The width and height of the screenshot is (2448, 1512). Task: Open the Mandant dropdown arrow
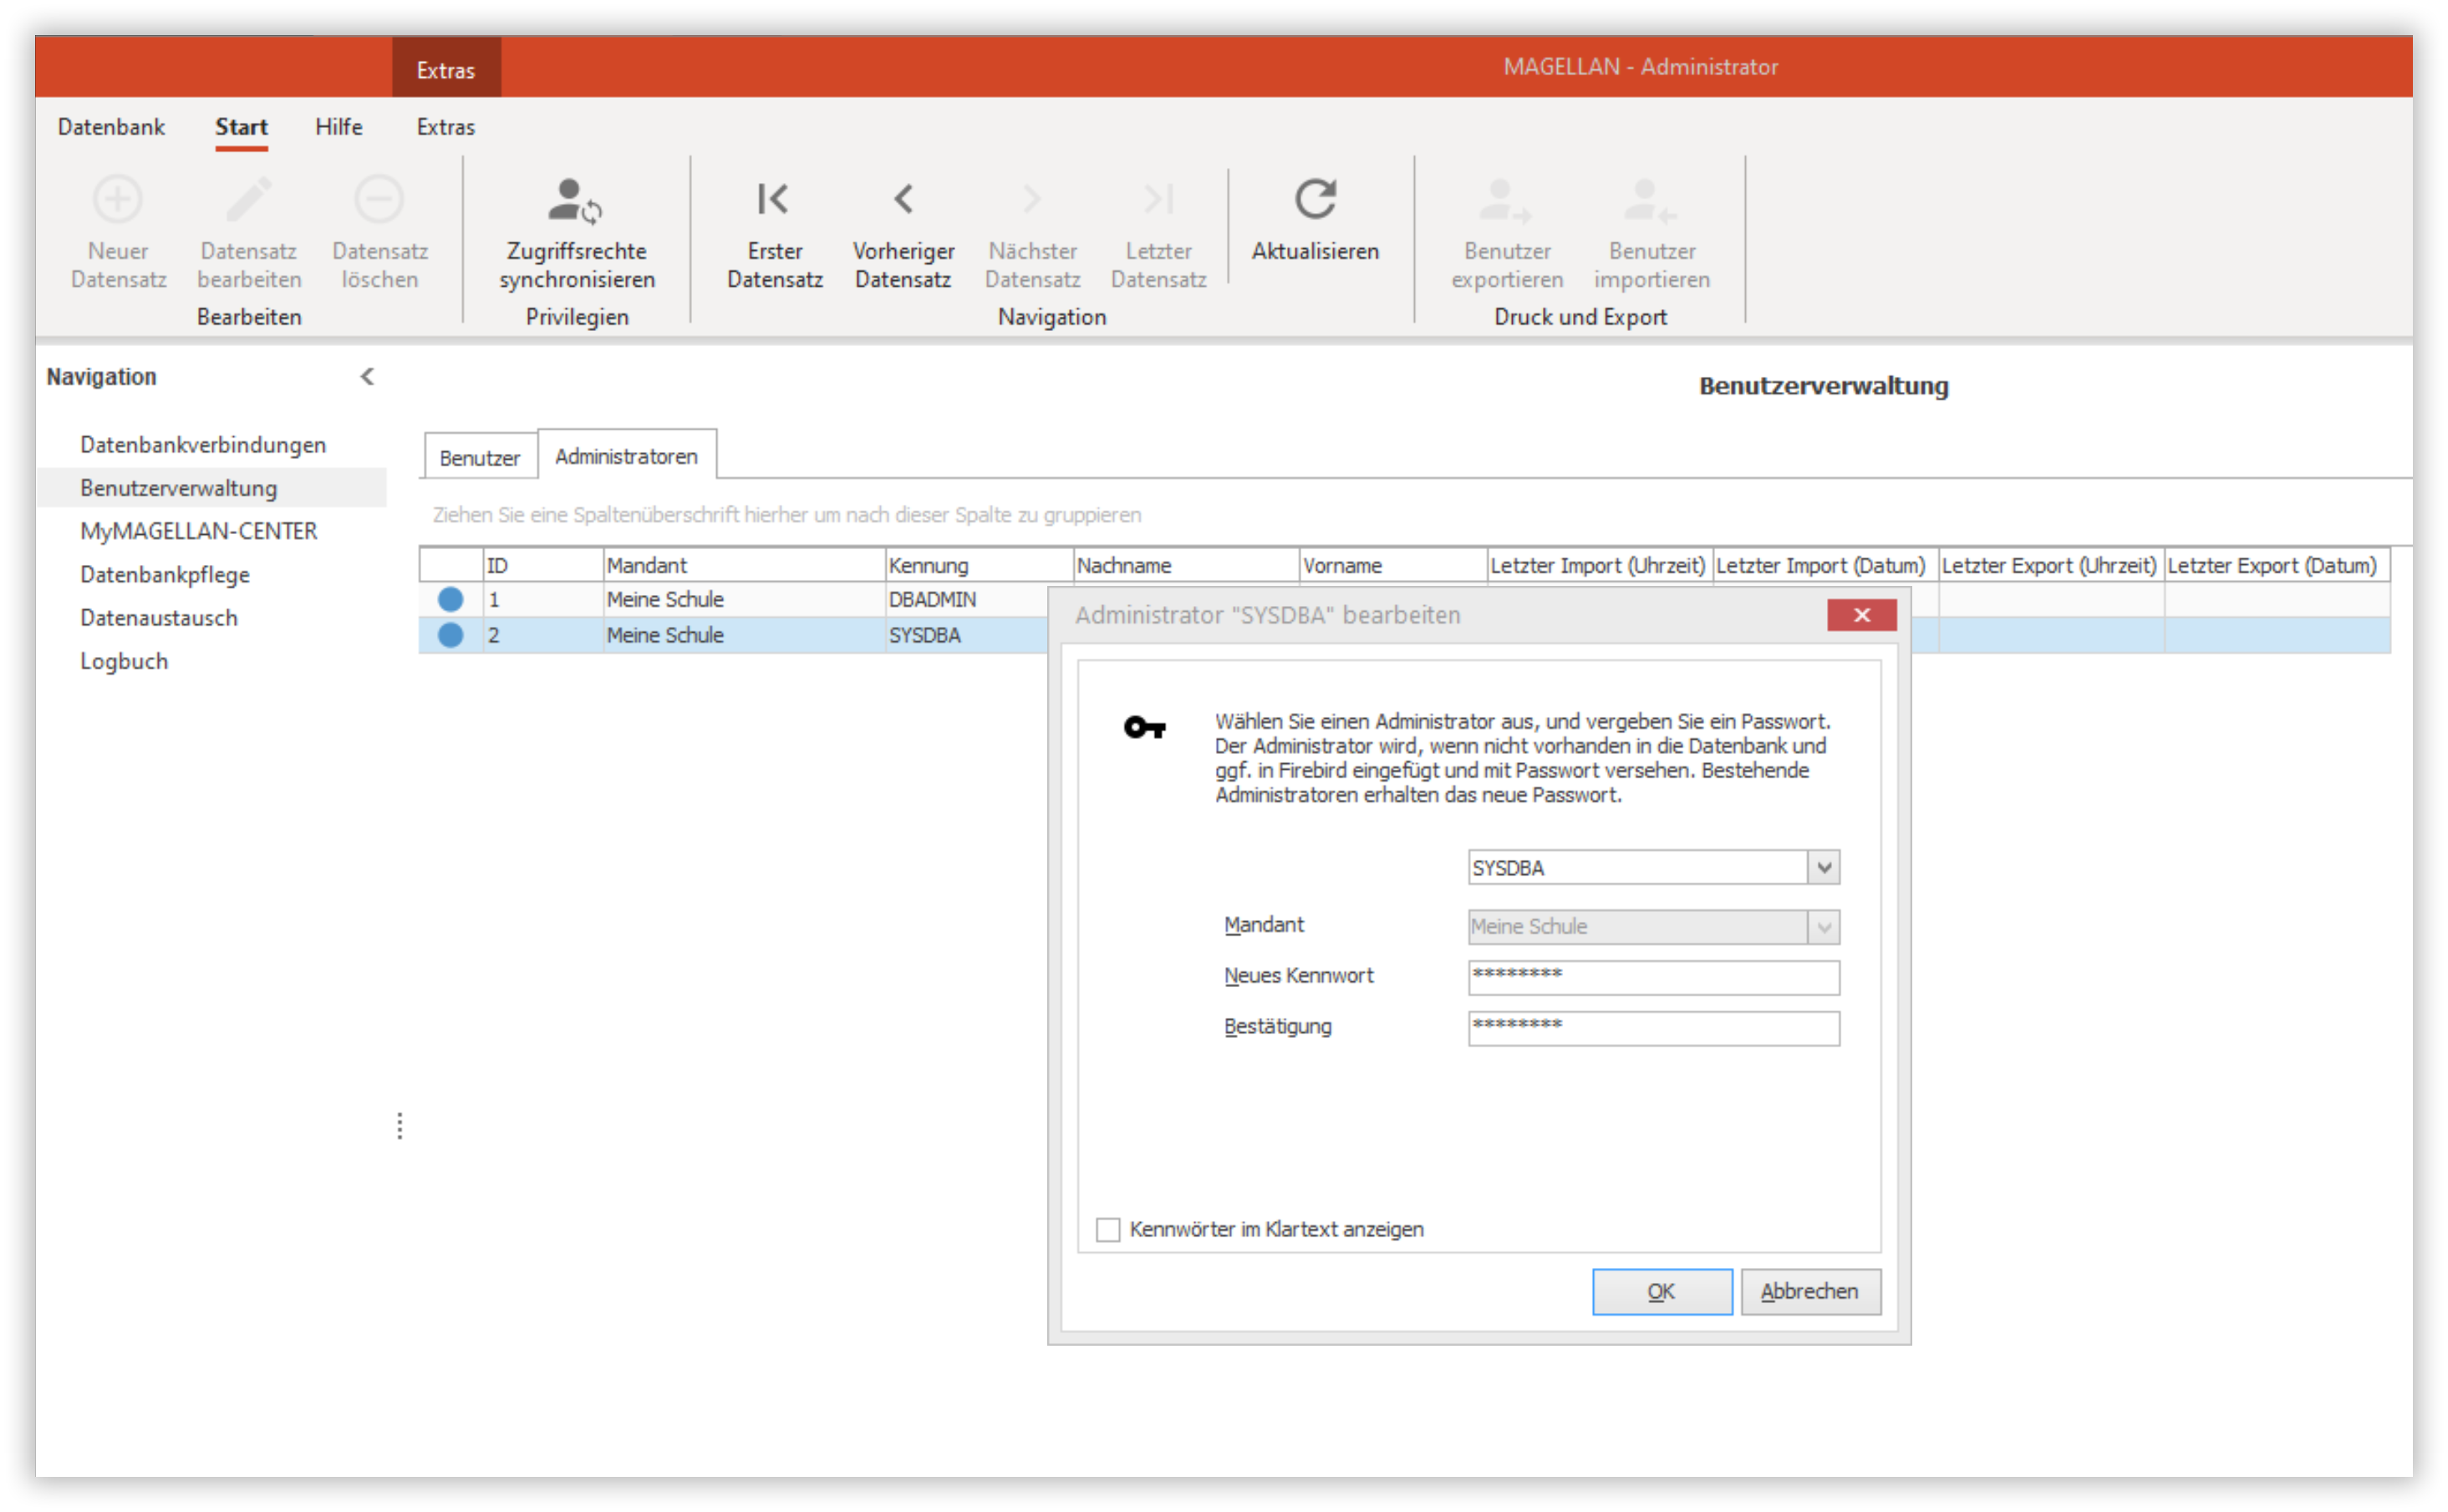(1824, 927)
